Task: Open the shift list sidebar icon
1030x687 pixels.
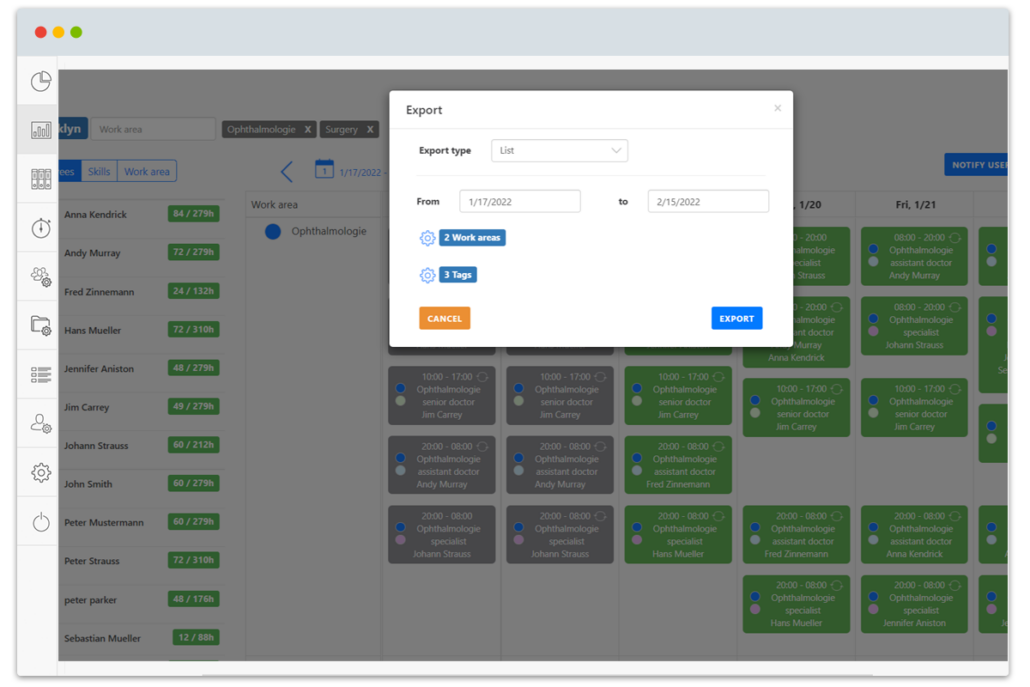Action: (39, 374)
